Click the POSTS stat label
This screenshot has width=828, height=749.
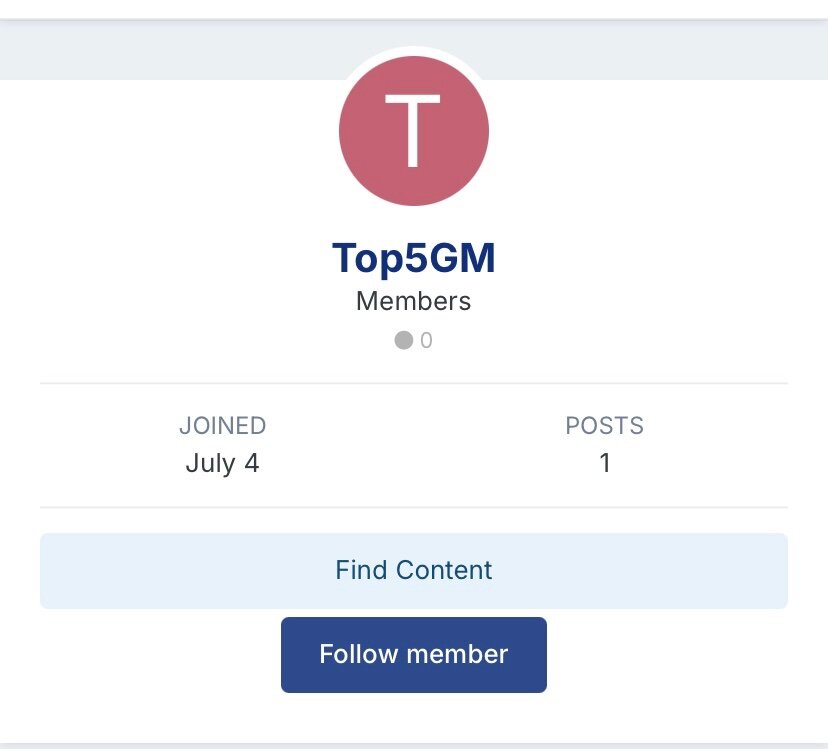pos(604,426)
